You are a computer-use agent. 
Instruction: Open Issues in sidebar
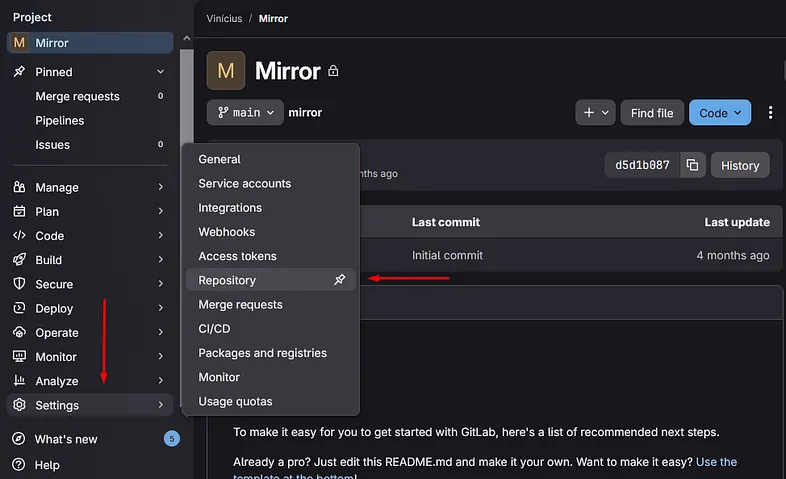tap(90, 144)
